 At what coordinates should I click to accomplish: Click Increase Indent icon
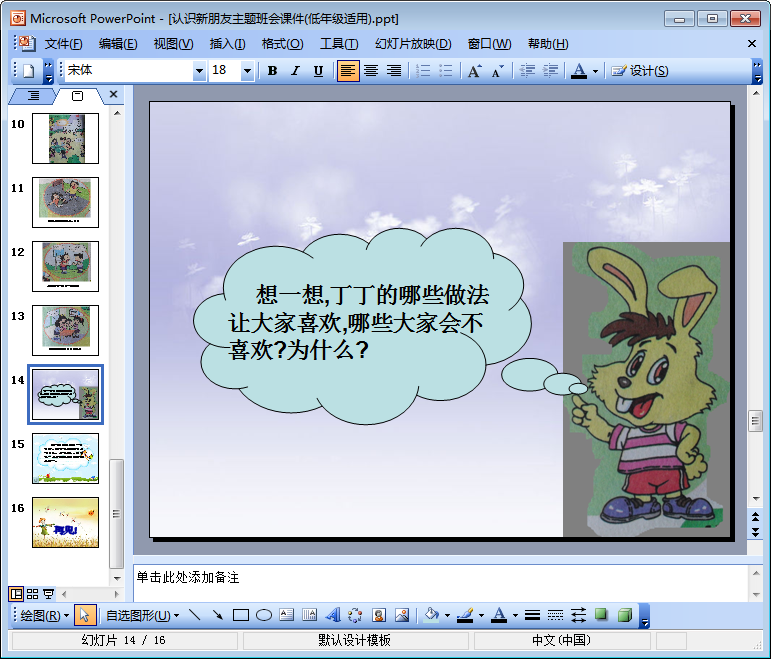point(550,71)
